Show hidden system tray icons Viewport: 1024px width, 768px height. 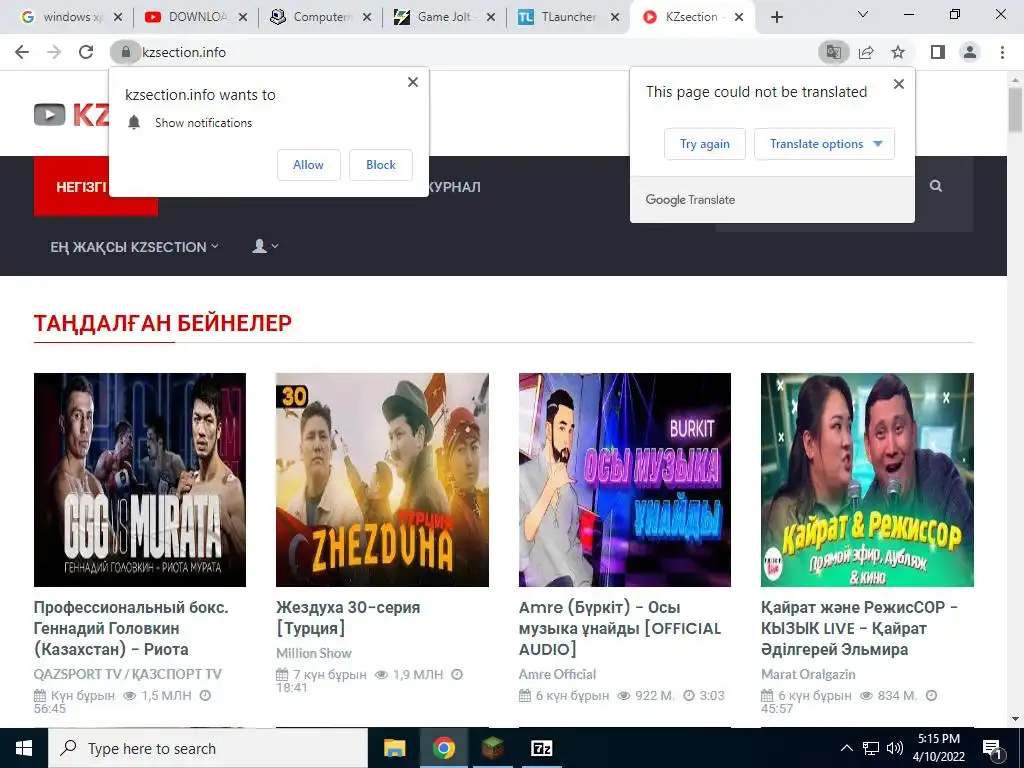[x=846, y=748]
